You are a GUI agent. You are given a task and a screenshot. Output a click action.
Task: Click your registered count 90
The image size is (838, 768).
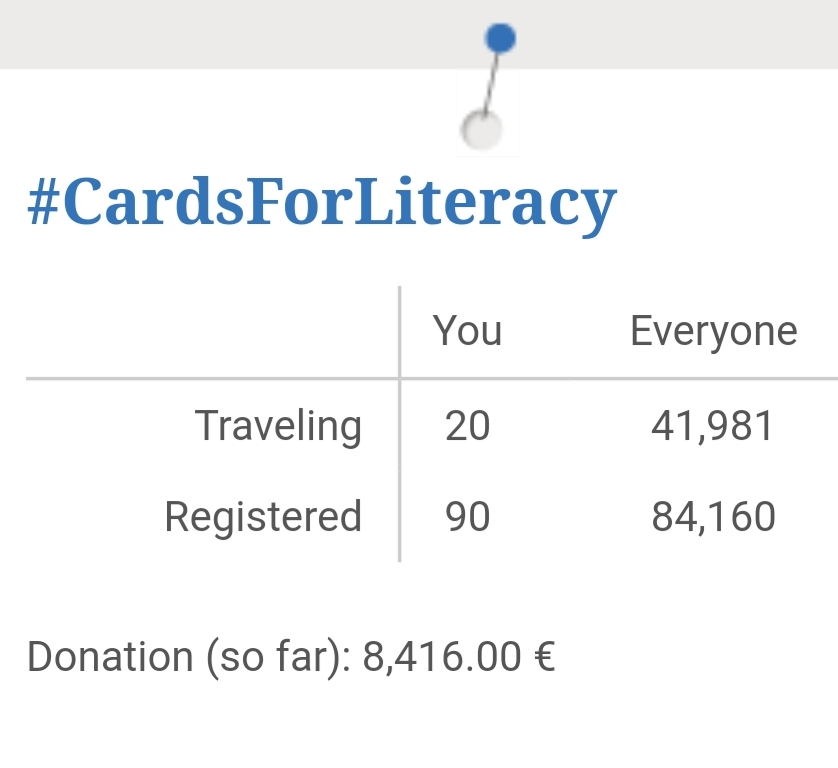click(468, 517)
